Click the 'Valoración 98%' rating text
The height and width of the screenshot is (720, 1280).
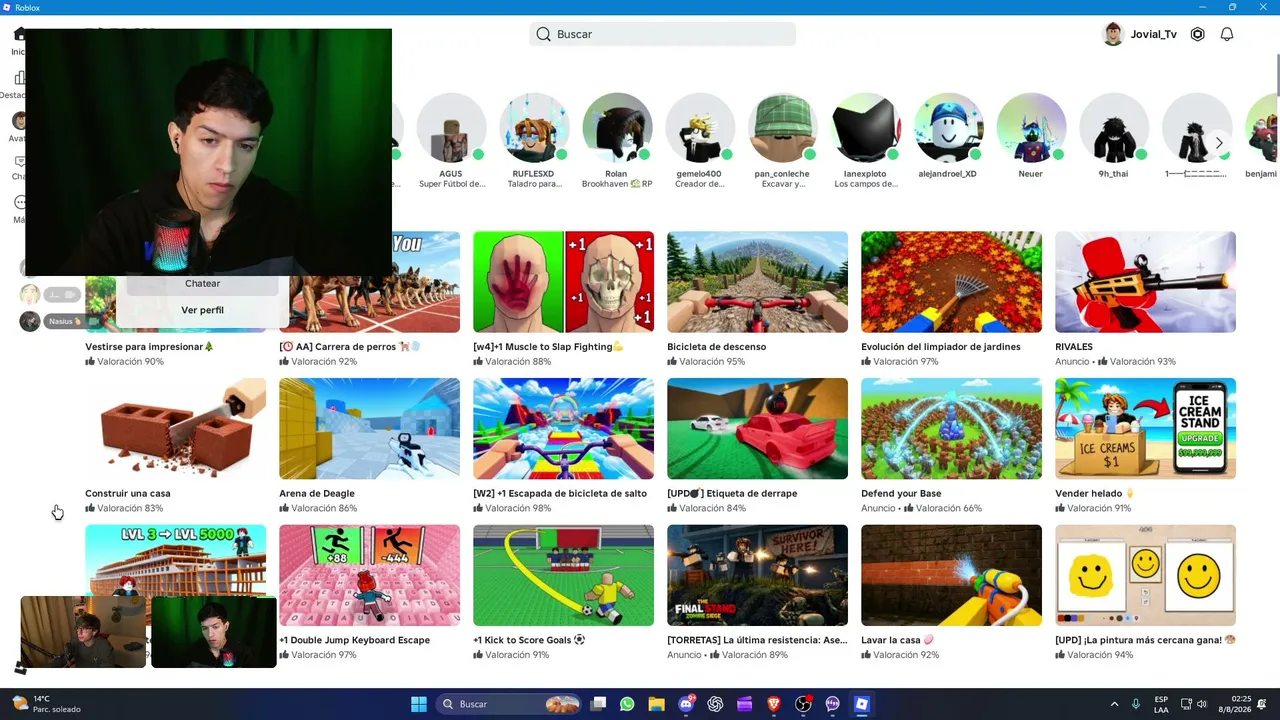click(518, 508)
